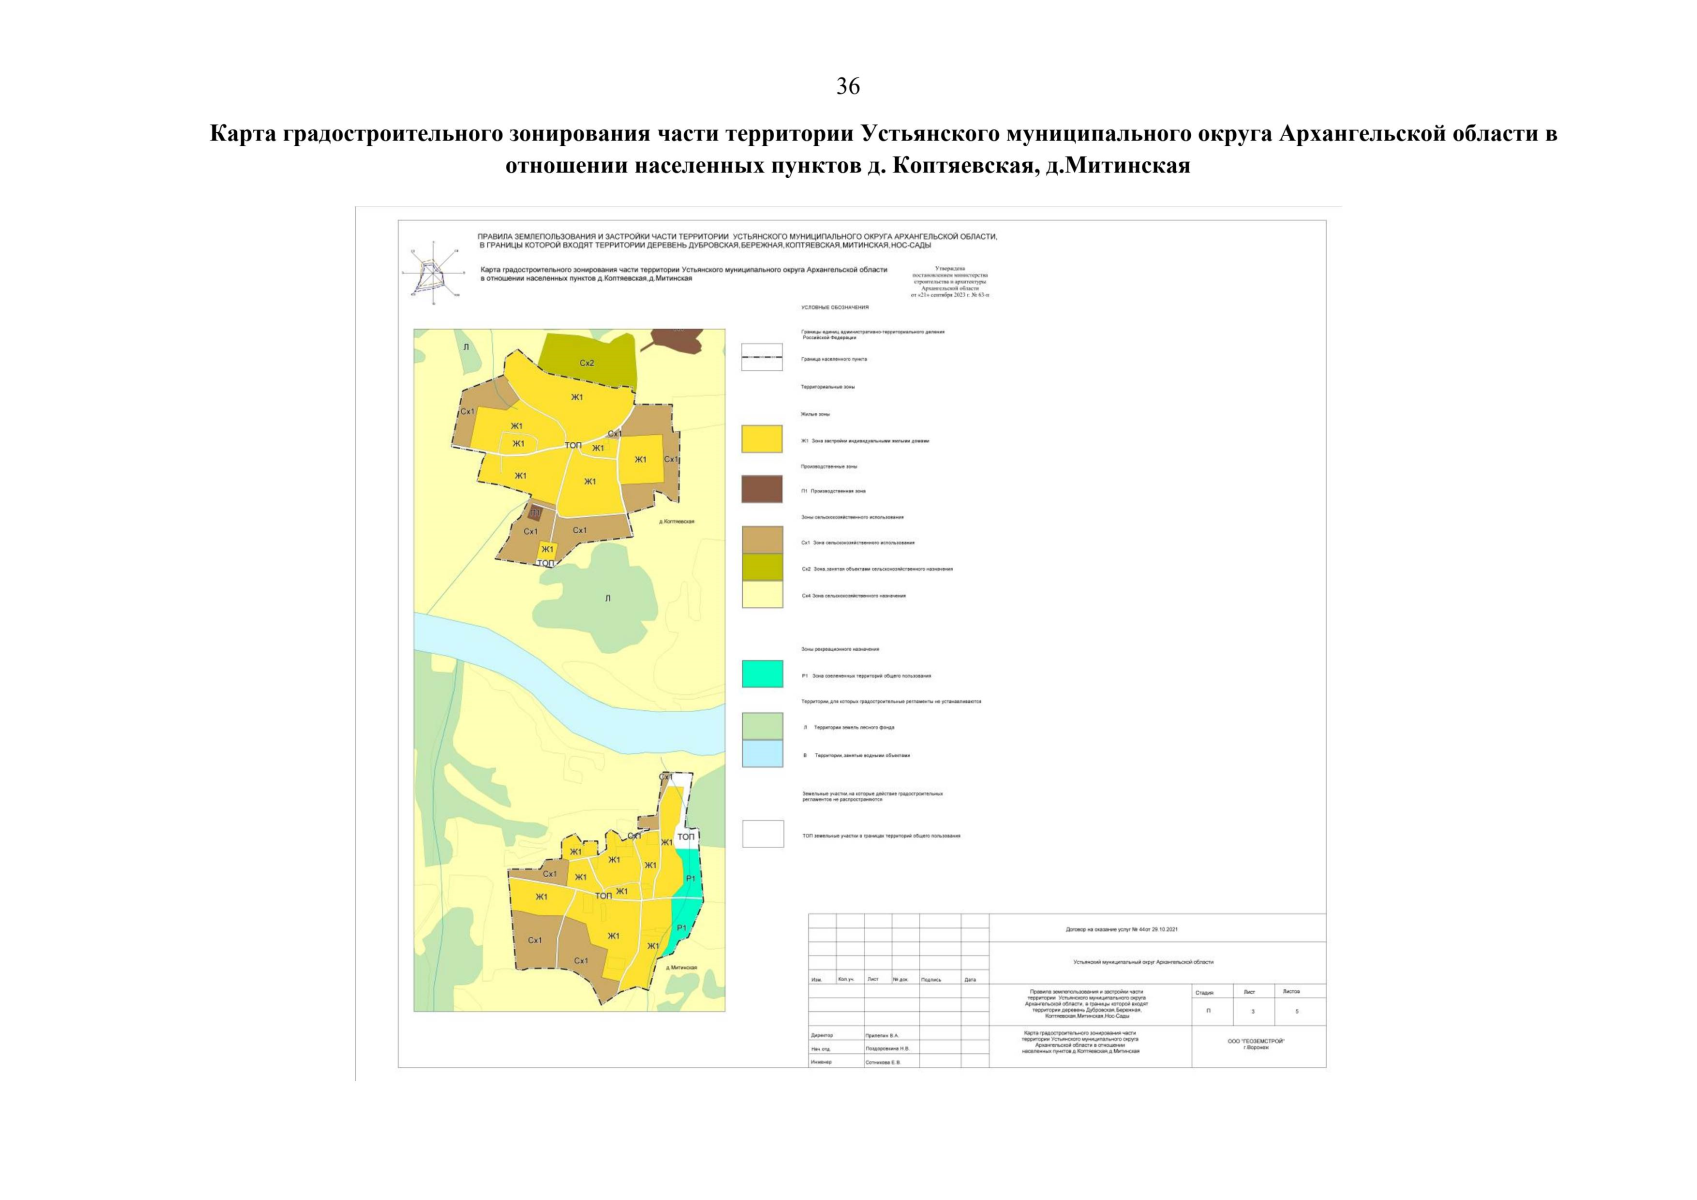Image resolution: width=1697 pixels, height=1200 pixels.
Task: Select the brown П1 production zone legend swatch
Action: pyautogui.click(x=761, y=490)
